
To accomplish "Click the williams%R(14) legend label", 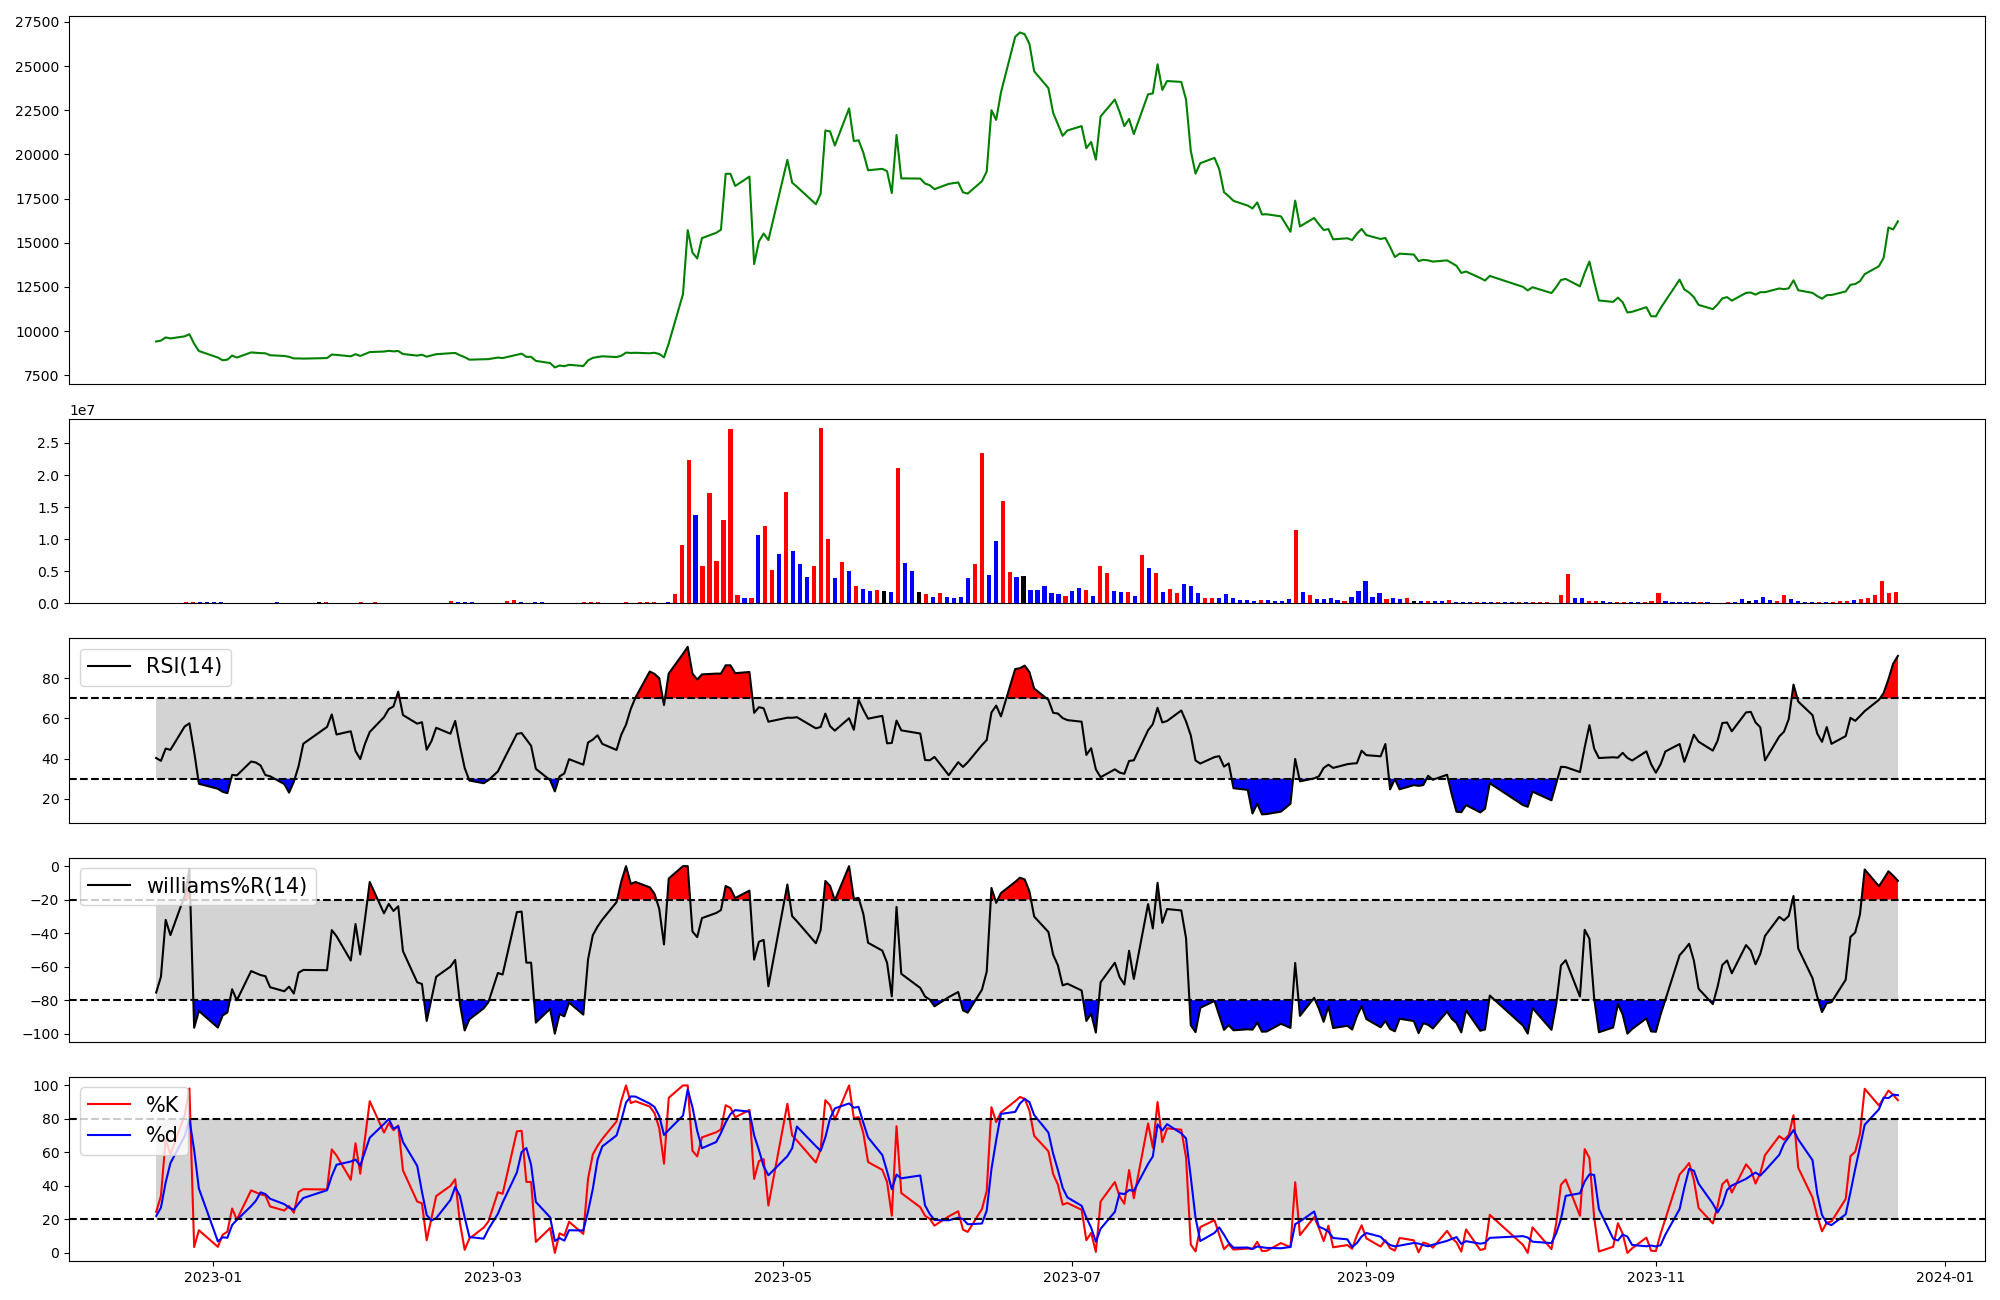I will click(x=226, y=886).
